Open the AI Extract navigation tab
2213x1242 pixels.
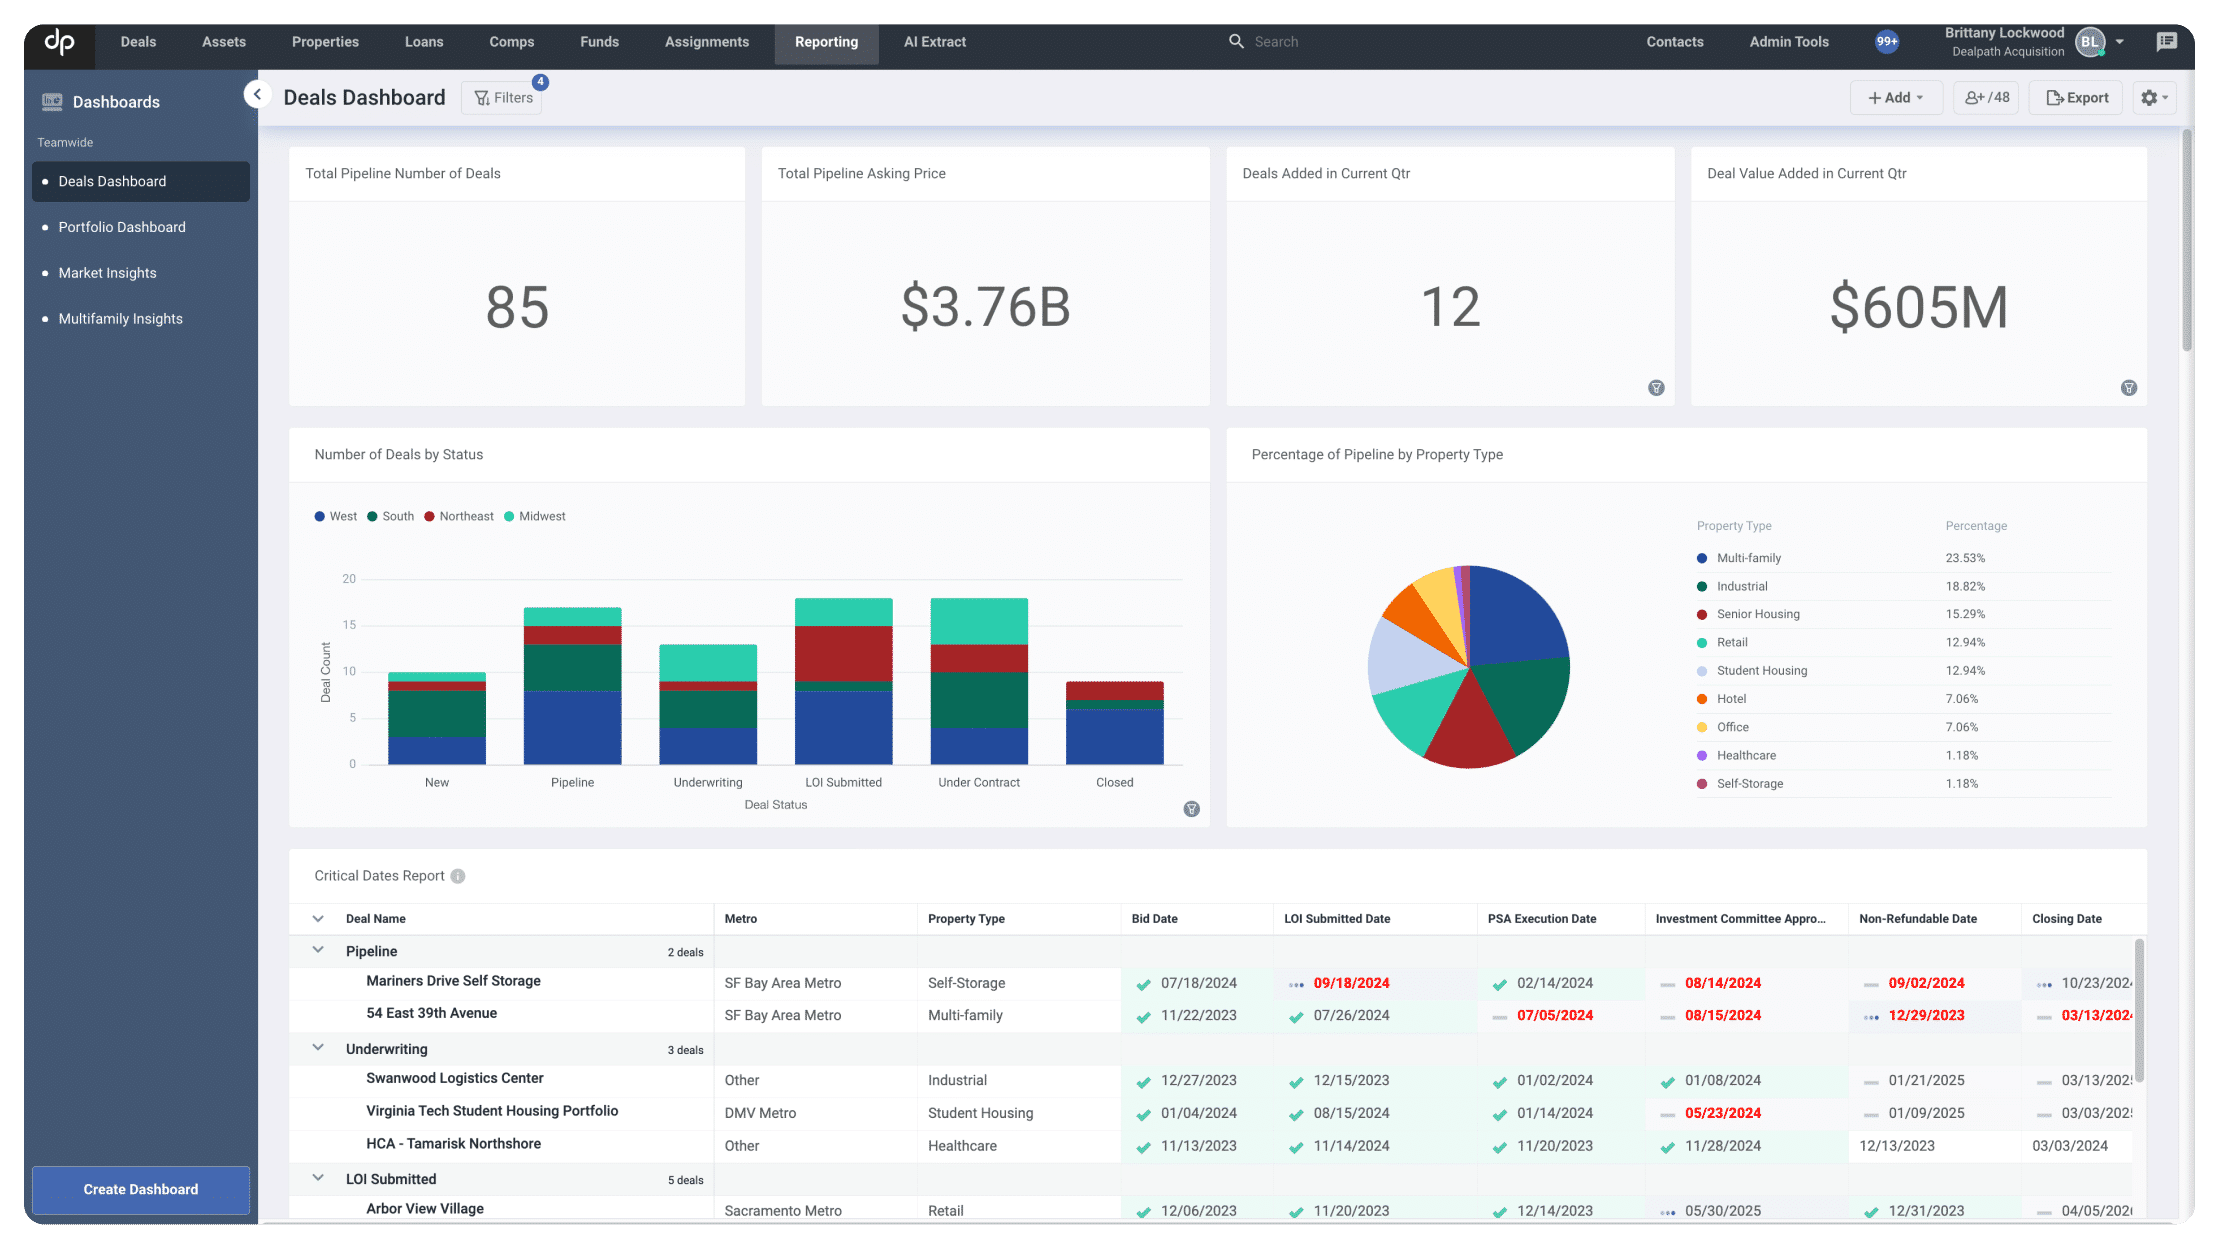click(935, 41)
